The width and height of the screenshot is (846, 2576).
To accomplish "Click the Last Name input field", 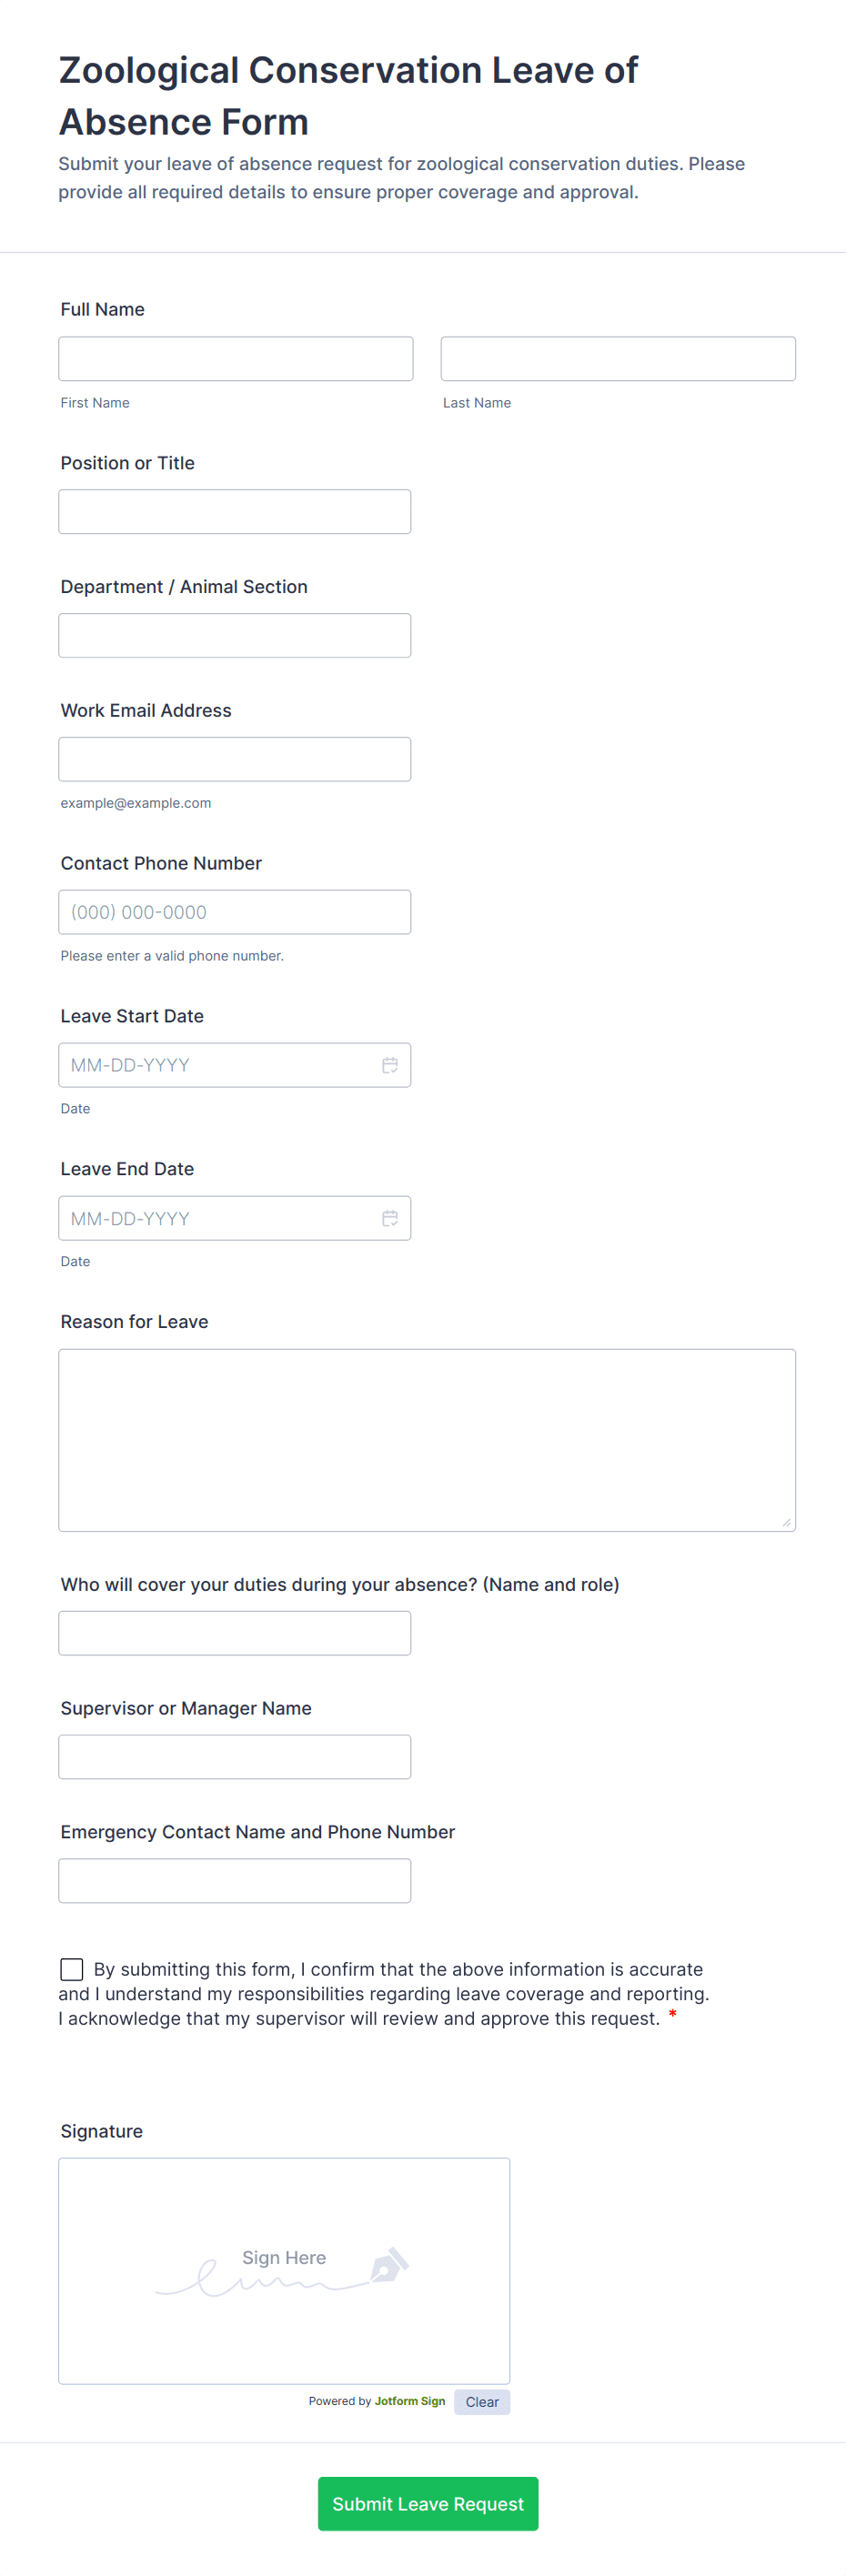I will pos(618,359).
